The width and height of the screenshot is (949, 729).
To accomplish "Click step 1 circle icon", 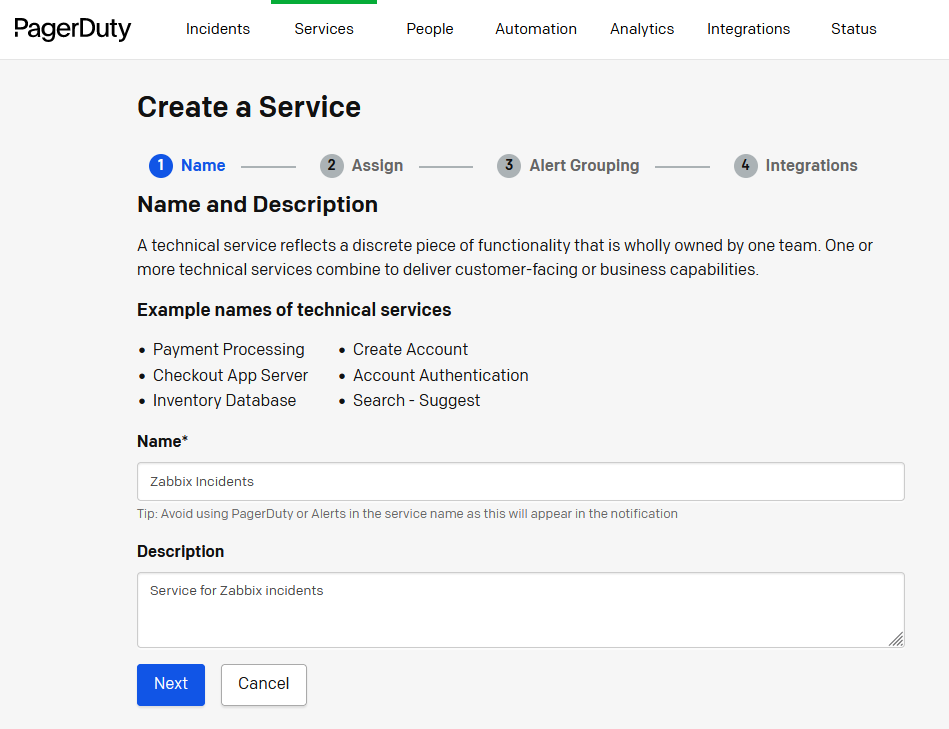I will coord(161,166).
